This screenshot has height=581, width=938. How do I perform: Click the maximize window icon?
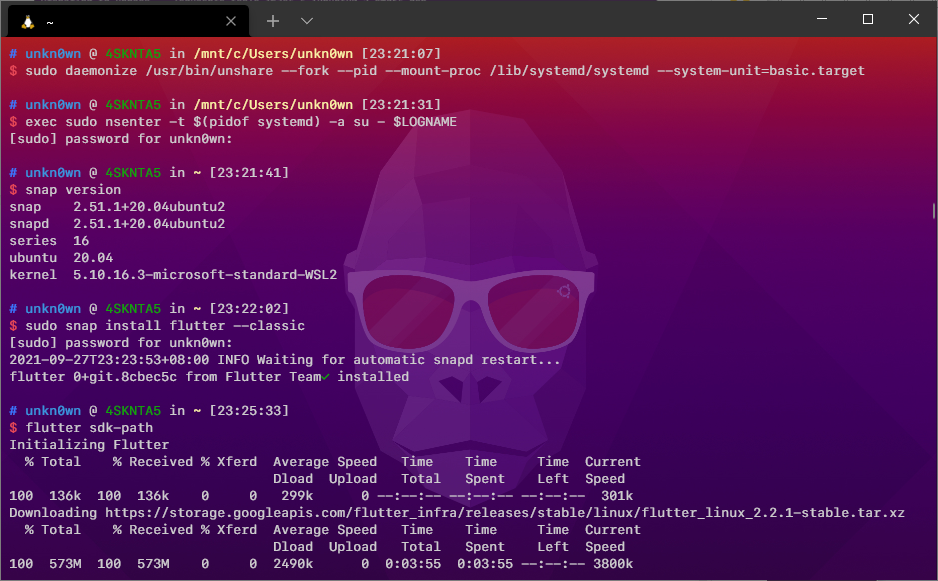[866, 19]
